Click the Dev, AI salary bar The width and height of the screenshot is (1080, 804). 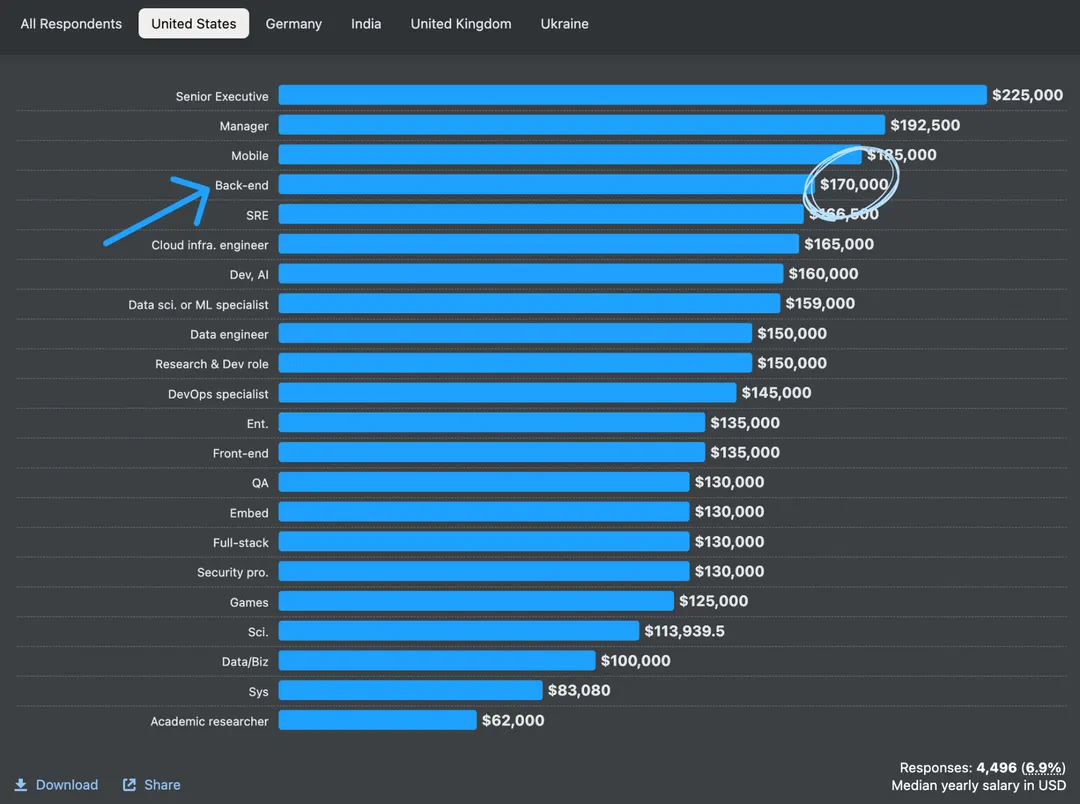click(530, 274)
